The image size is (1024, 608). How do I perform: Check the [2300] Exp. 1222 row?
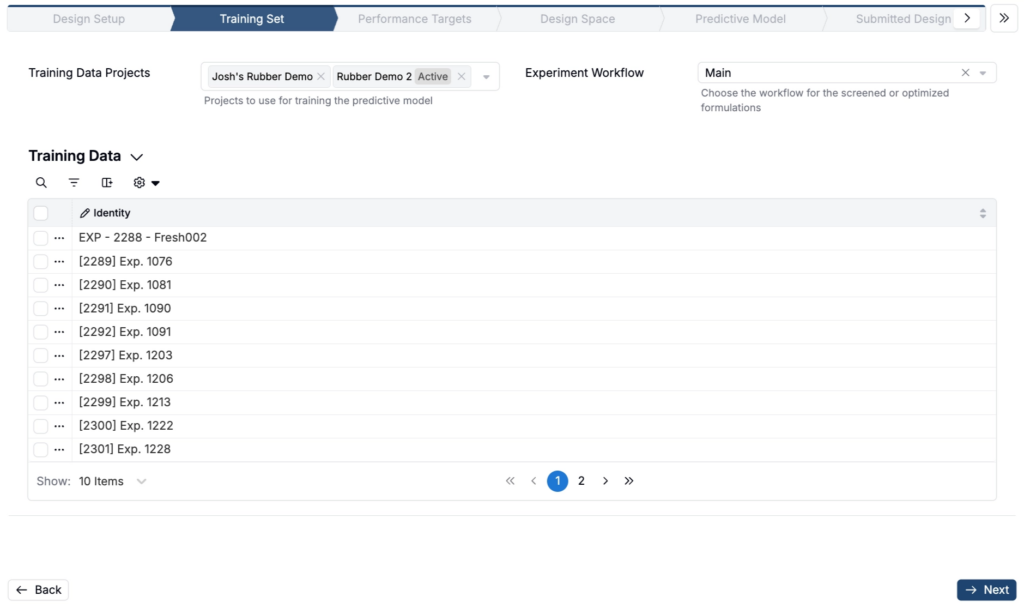[40, 426]
